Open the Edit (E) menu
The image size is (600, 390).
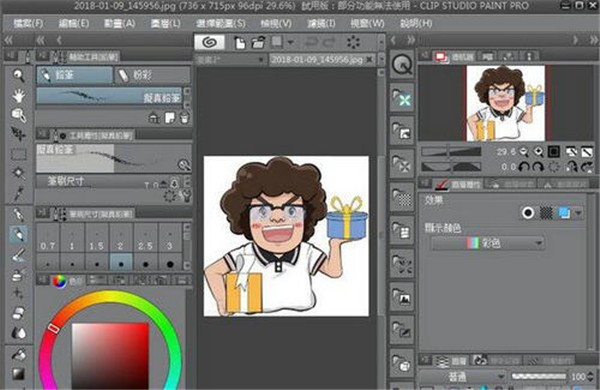click(73, 23)
